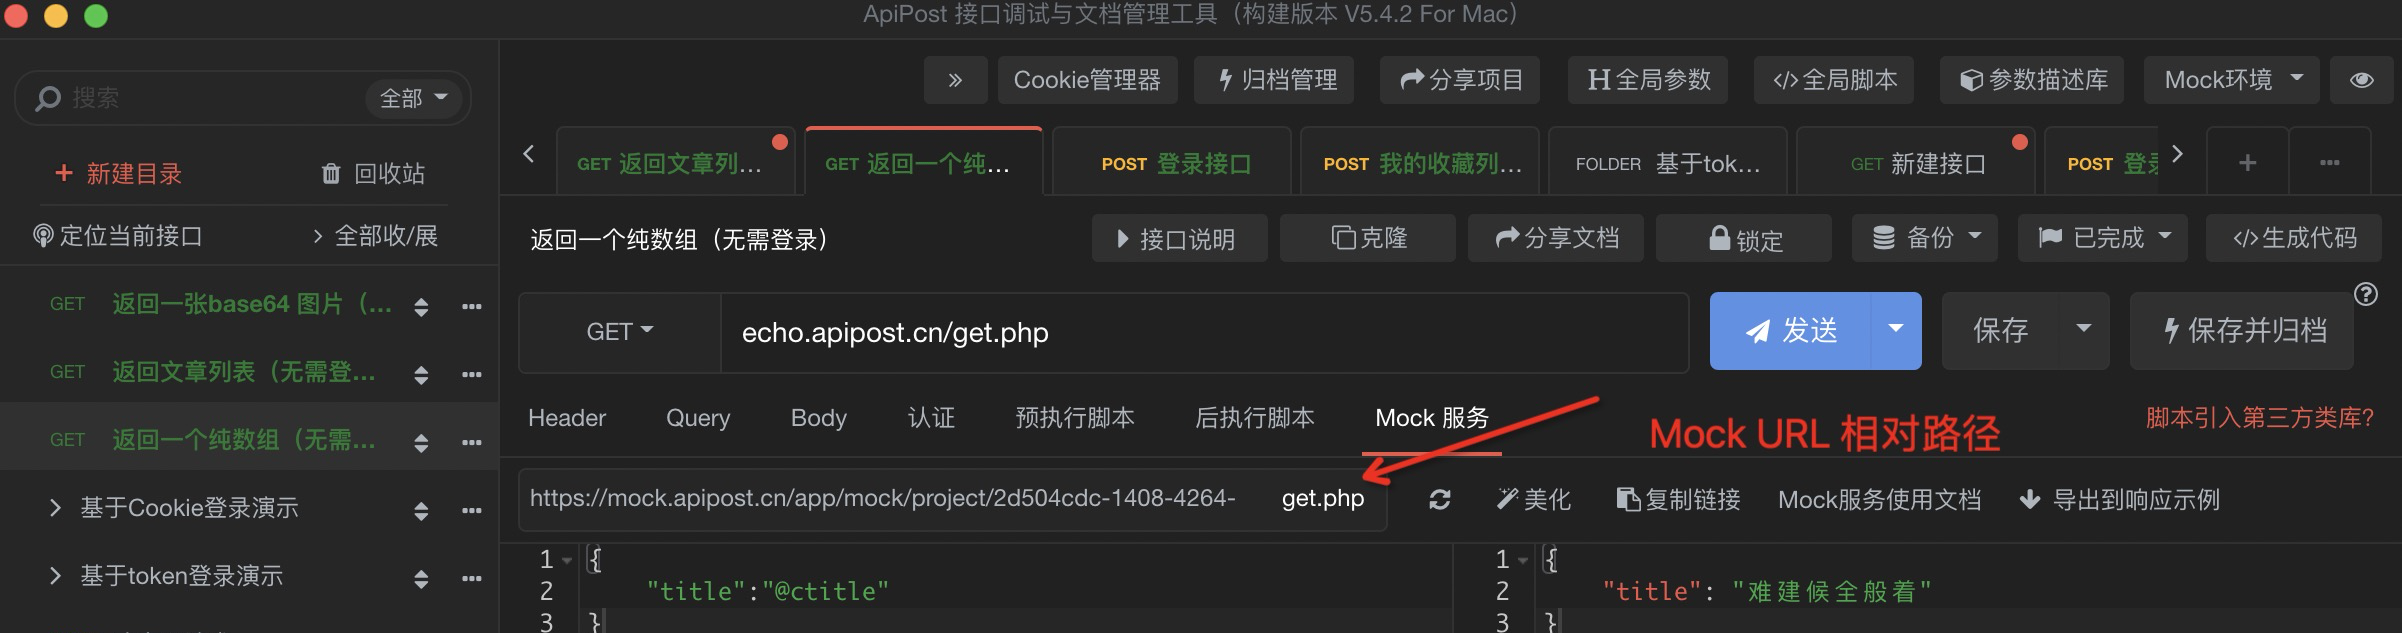Click the request URL input field
Screen dimensions: 2402x633
(1204, 332)
